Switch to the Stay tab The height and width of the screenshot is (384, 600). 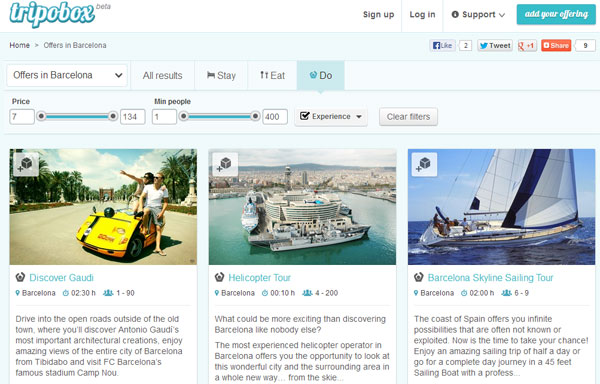(221, 75)
